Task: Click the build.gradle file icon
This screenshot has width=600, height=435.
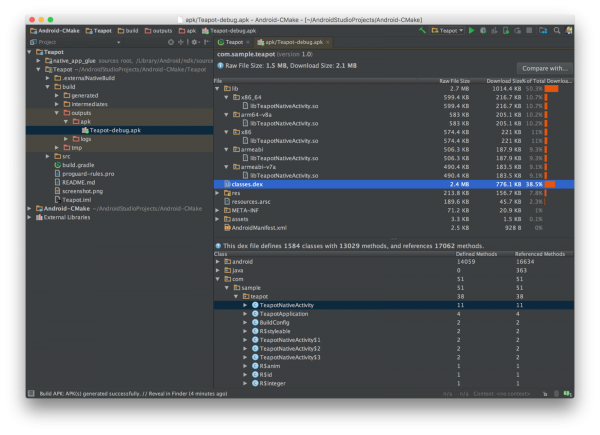Action: tap(56, 164)
